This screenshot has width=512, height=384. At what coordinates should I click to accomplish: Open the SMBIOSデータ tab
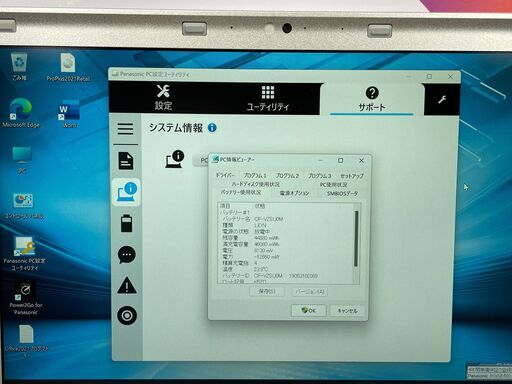342,193
